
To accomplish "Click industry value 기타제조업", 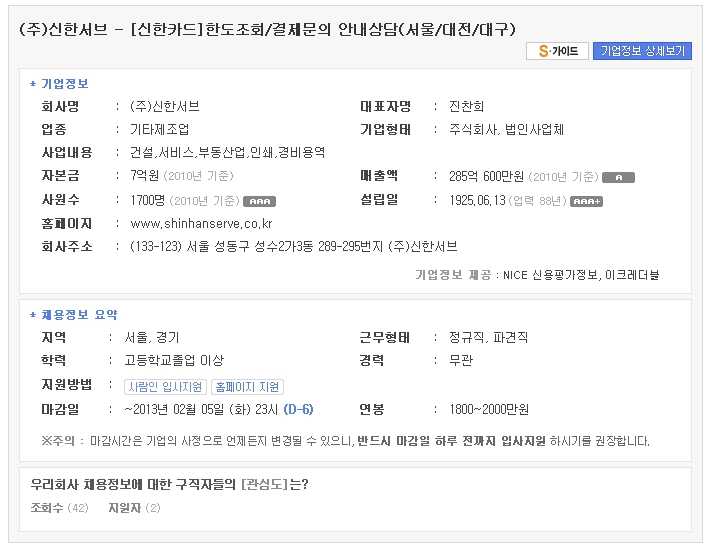I will (x=159, y=130).
